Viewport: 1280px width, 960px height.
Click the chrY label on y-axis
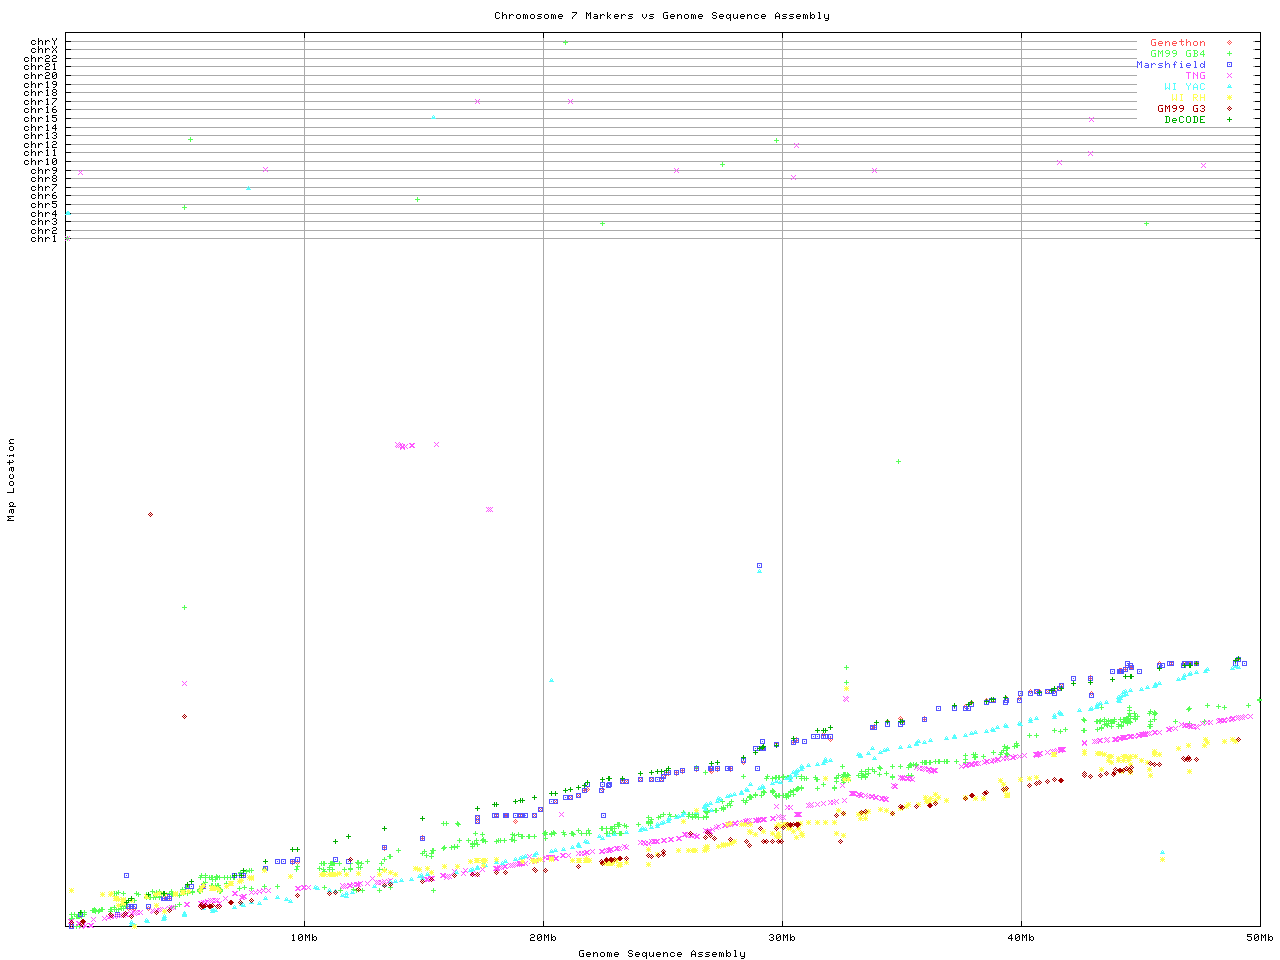pos(43,42)
